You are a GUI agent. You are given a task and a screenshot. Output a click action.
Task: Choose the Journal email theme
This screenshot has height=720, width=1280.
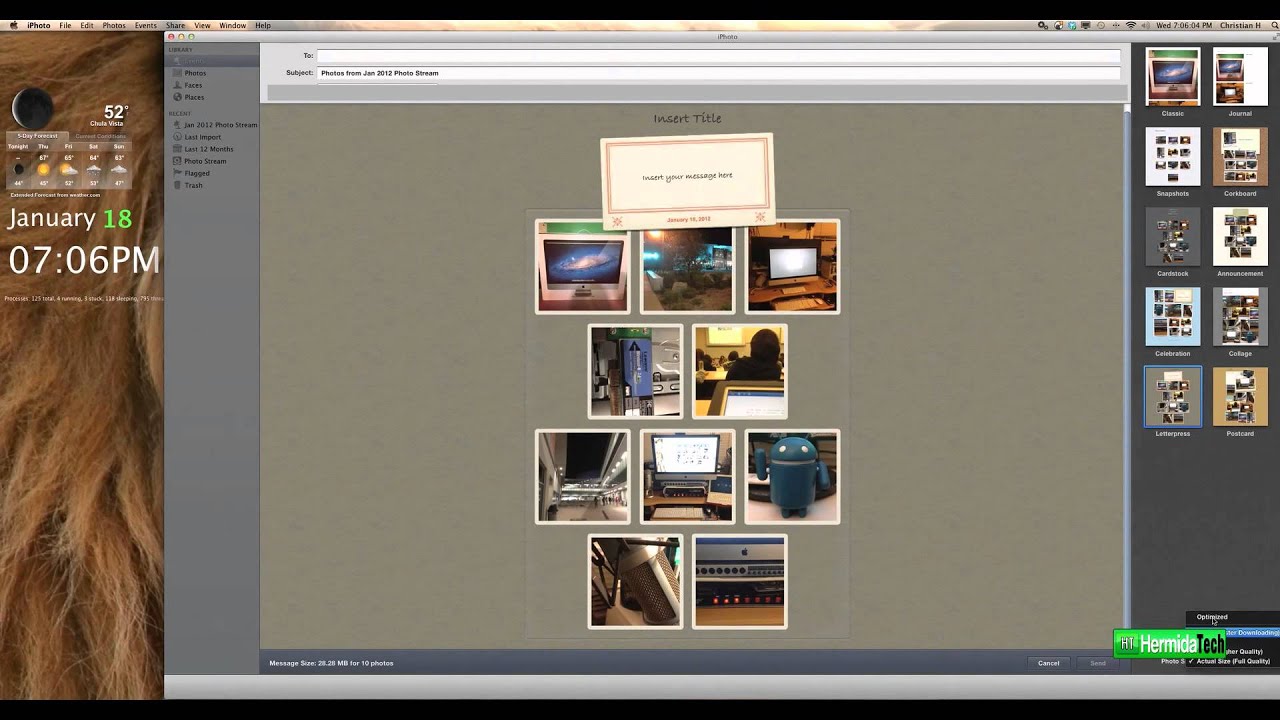(x=1240, y=77)
